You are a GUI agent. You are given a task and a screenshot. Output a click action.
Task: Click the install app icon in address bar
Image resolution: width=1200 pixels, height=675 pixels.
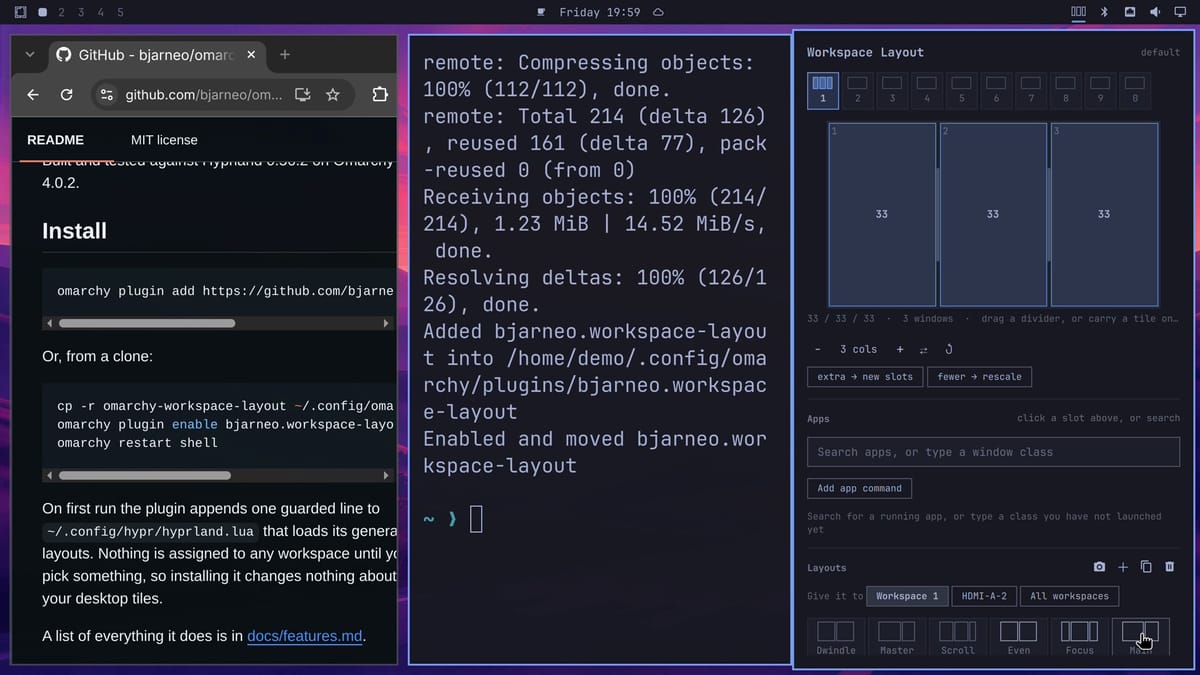(302, 95)
